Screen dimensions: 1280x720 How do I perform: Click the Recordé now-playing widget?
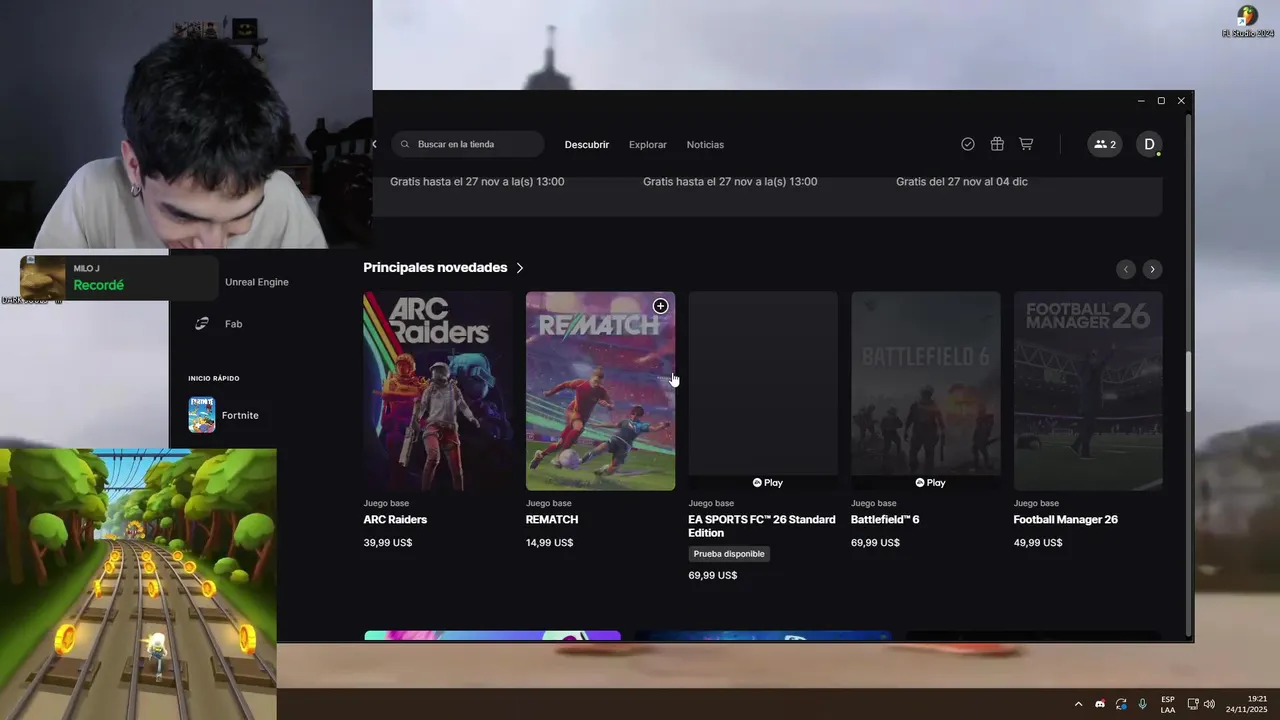[118, 277]
